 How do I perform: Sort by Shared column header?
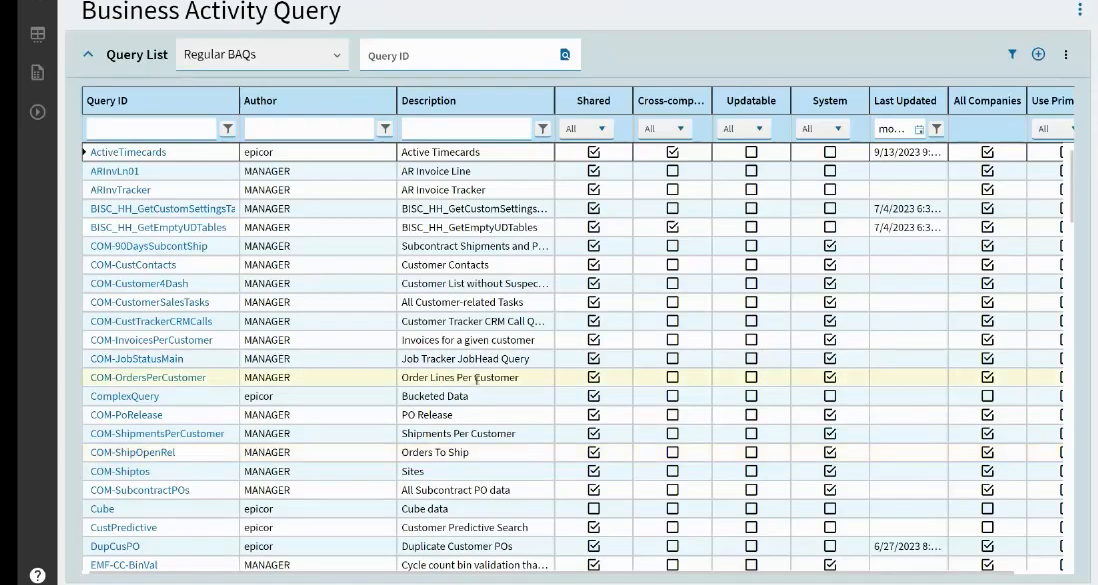594,100
